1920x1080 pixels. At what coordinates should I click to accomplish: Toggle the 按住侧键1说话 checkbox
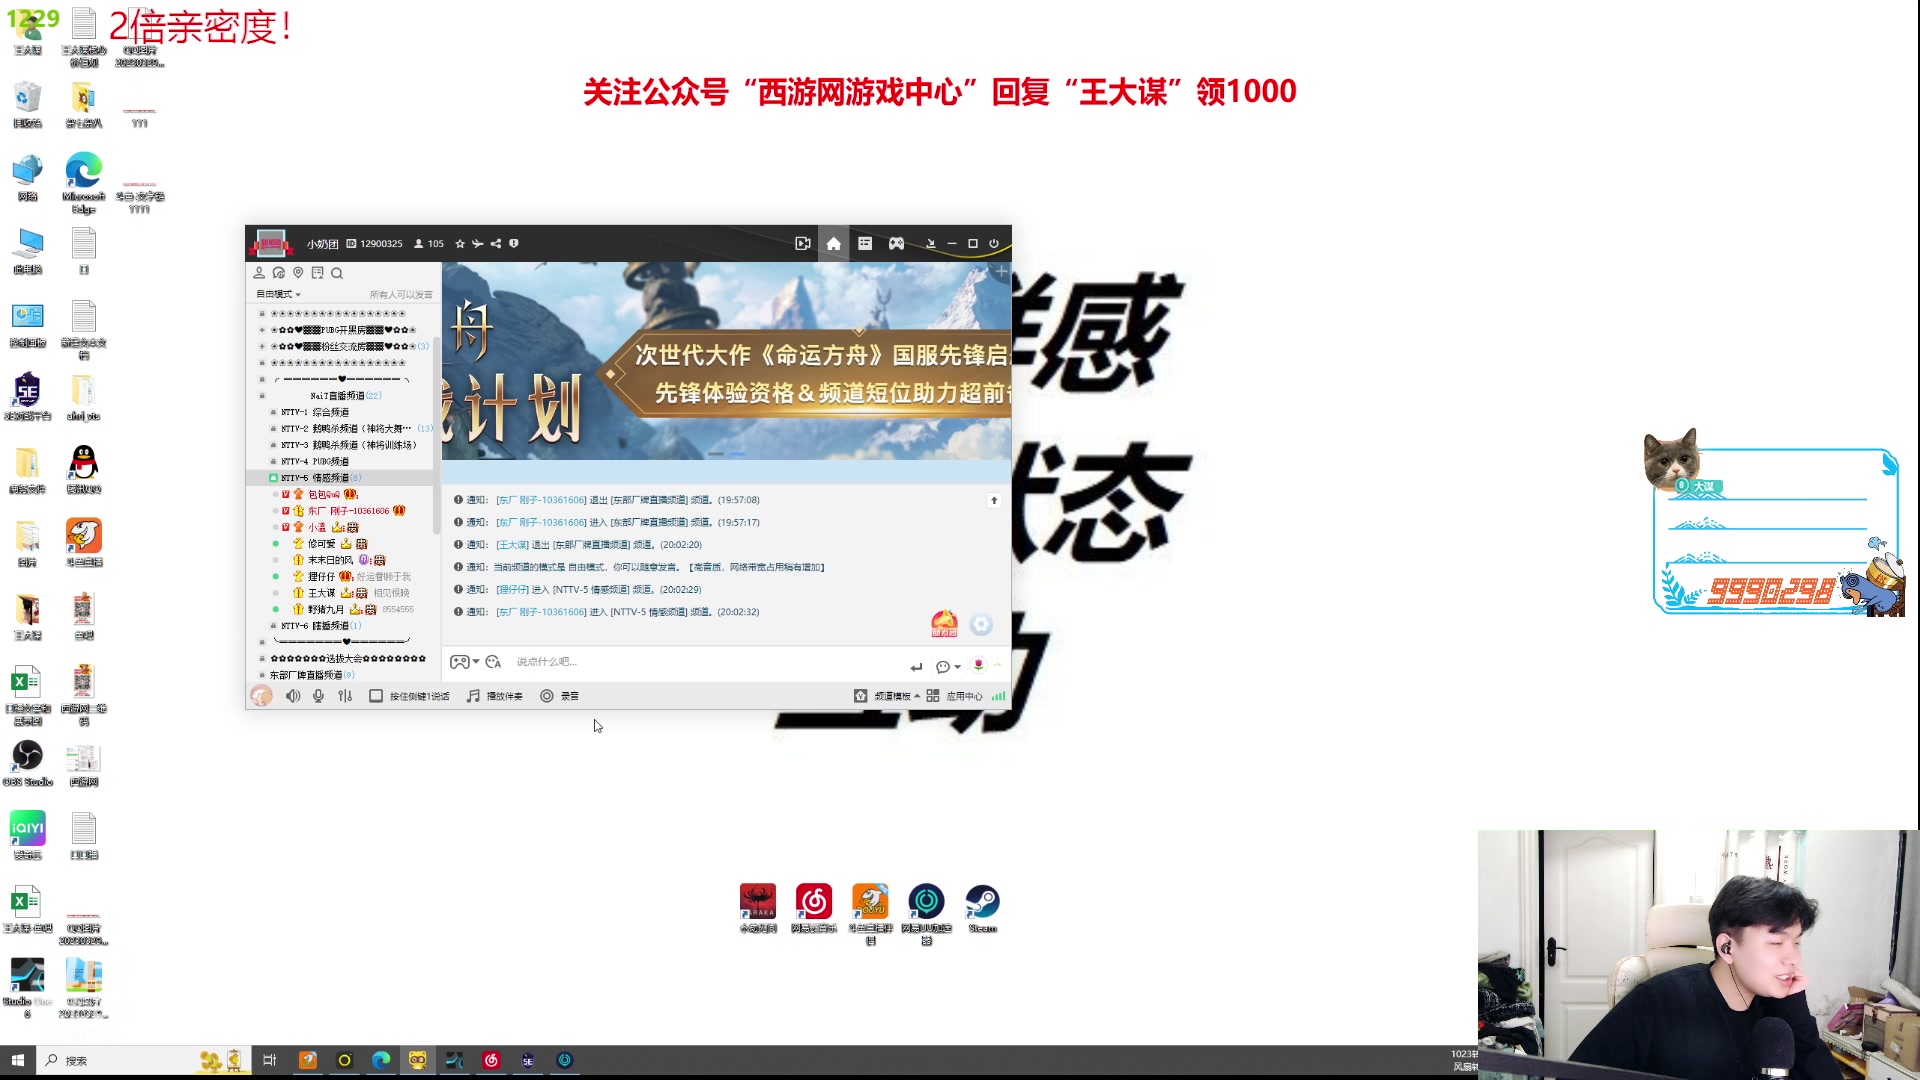(376, 696)
